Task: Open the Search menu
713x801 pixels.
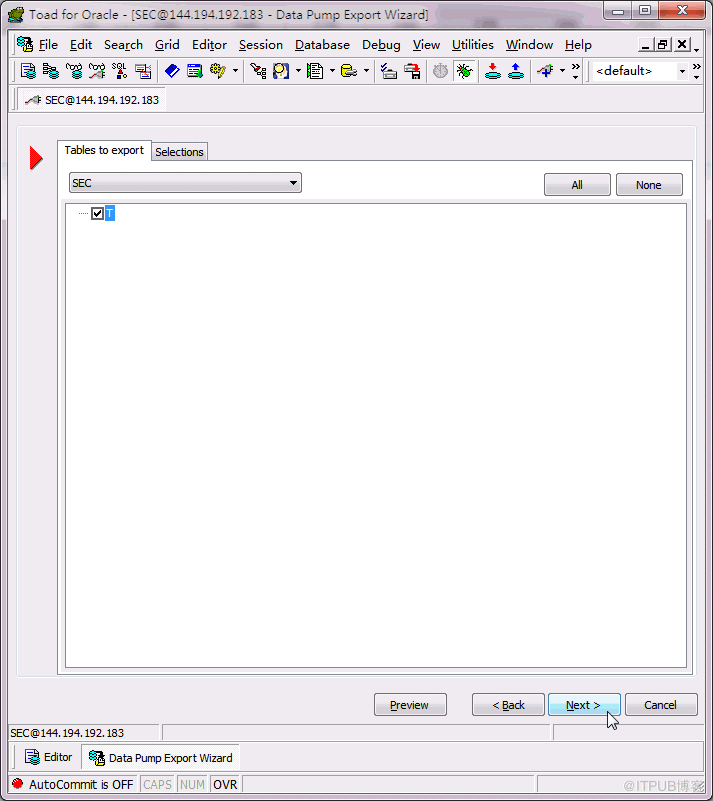Action: [123, 45]
